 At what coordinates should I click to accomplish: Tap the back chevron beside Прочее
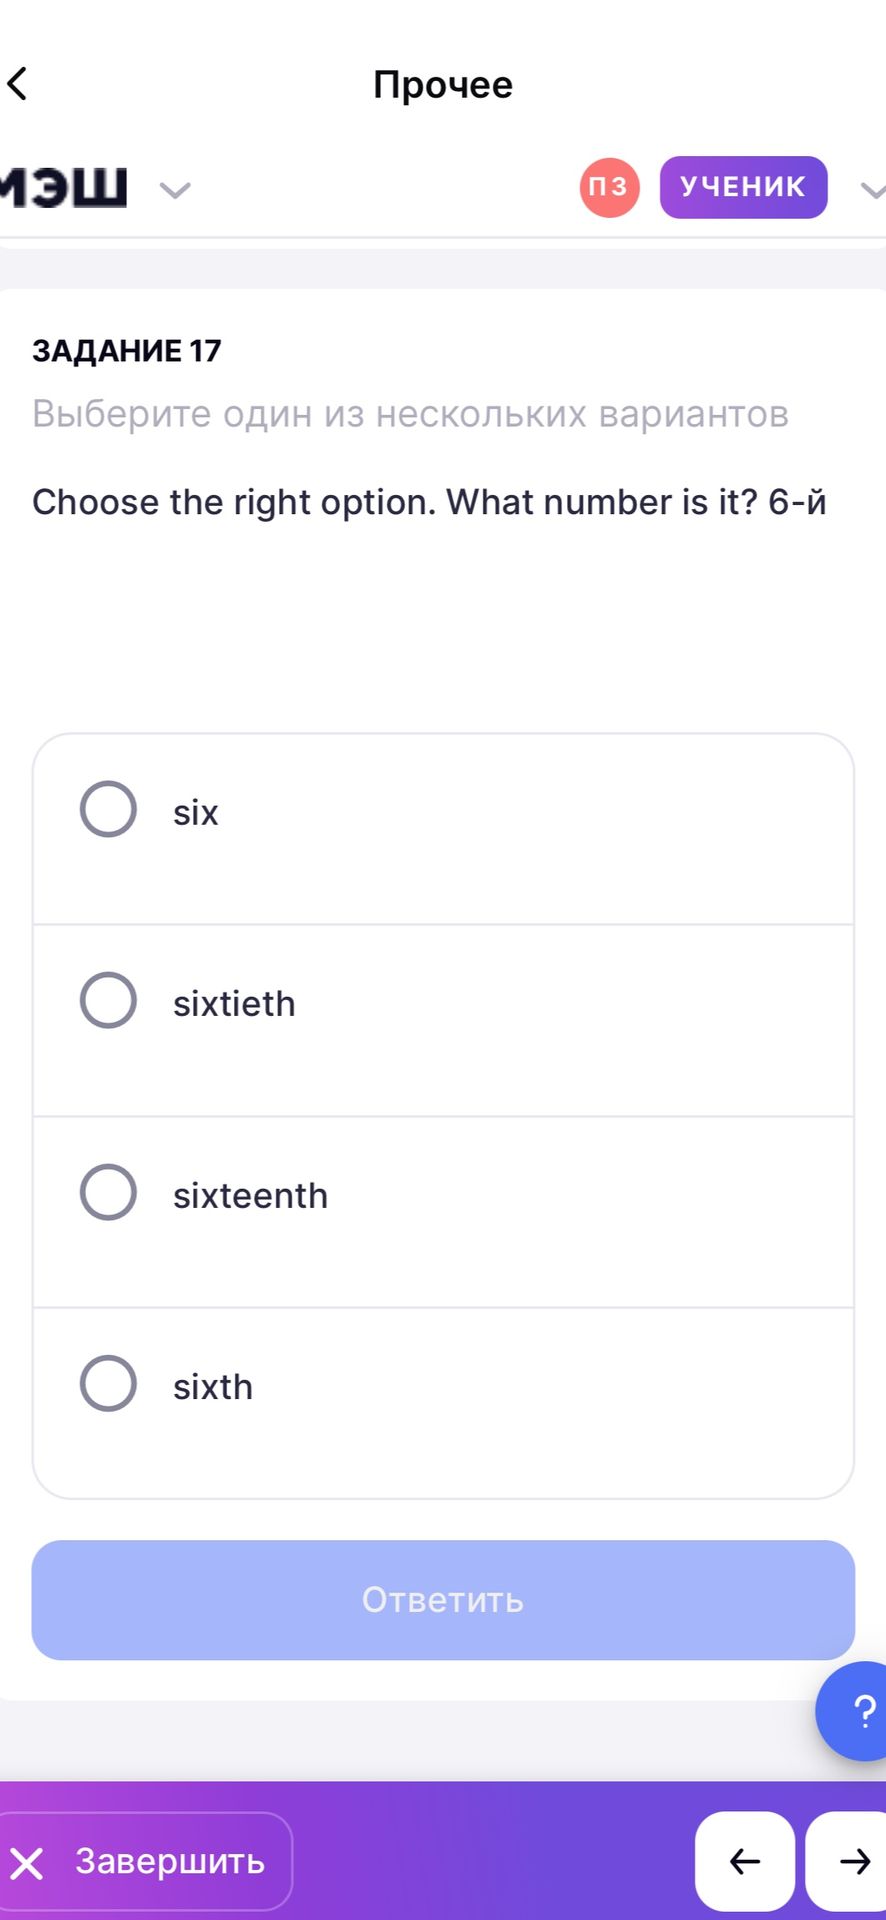tap(17, 84)
